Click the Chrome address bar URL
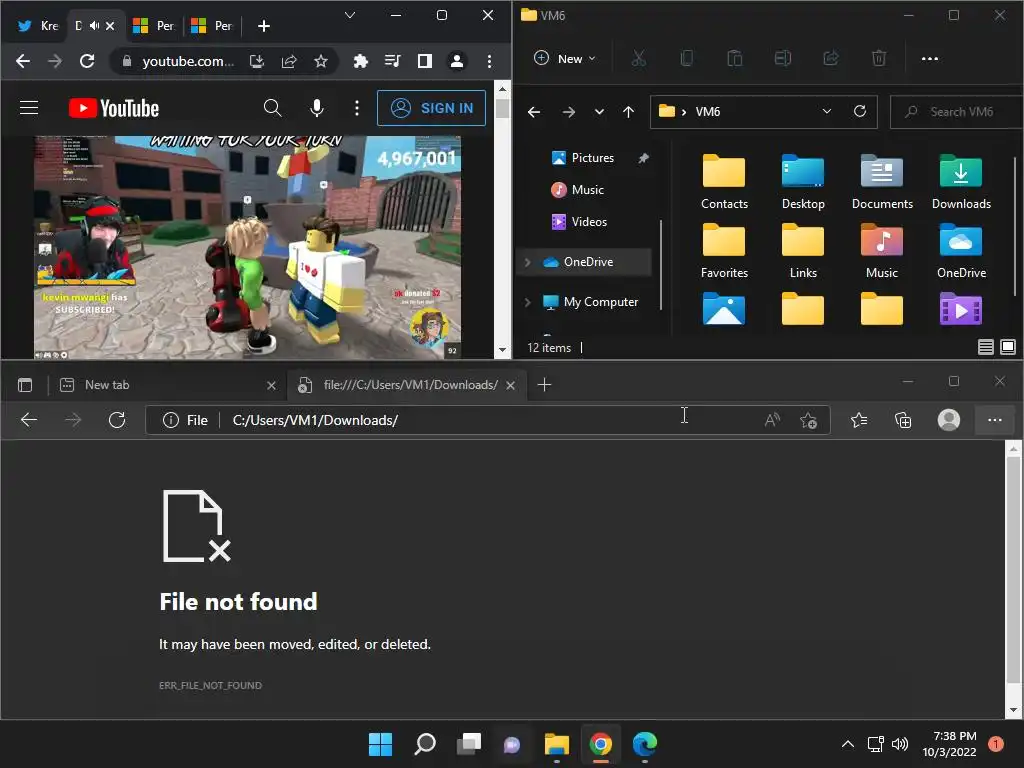Screen dimensions: 1024x768 (187, 61)
